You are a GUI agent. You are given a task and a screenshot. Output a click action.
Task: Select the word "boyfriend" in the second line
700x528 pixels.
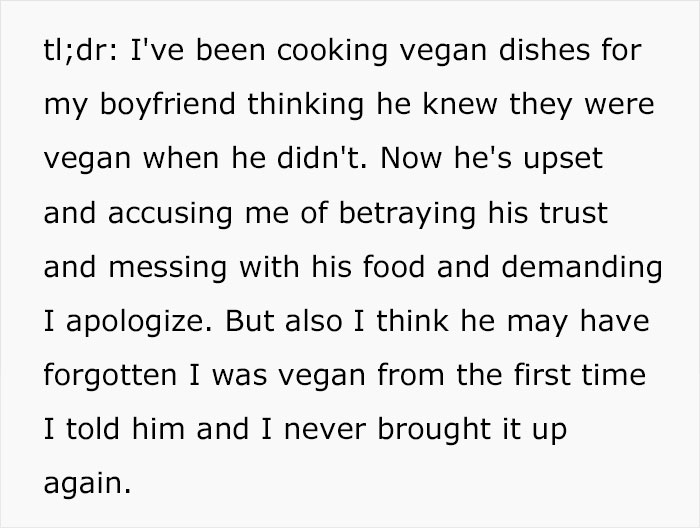pyautogui.click(x=167, y=104)
